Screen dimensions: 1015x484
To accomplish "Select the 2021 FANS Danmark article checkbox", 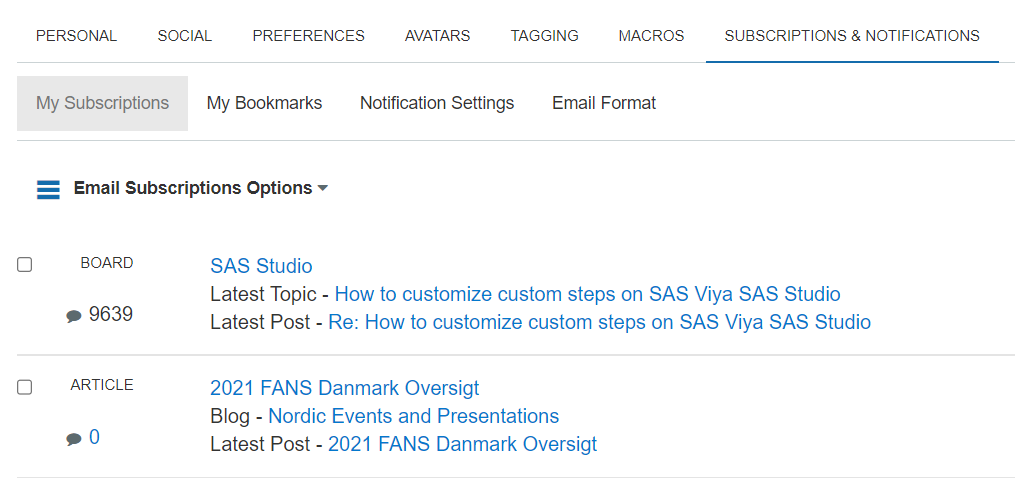I will [x=25, y=387].
